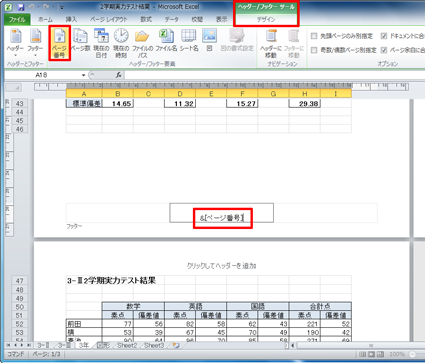
Task: Switch to the 図形 sheet tab
Action: point(103,345)
